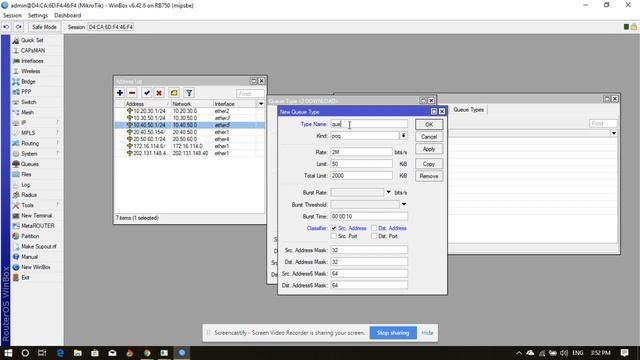Image resolution: width=640 pixels, height=360 pixels.
Task: Open Make Supout.rif
Action: [39, 247]
